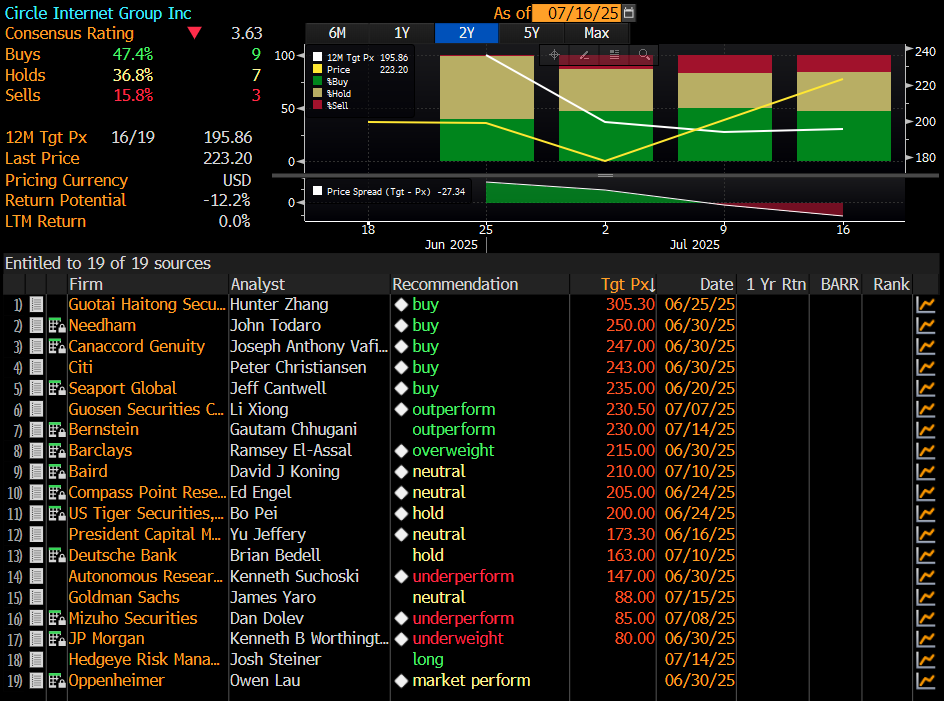Viewport: 944px width, 701px height.
Task: Click the diamond marker beside Autonomous underperform
Action: tap(402, 576)
